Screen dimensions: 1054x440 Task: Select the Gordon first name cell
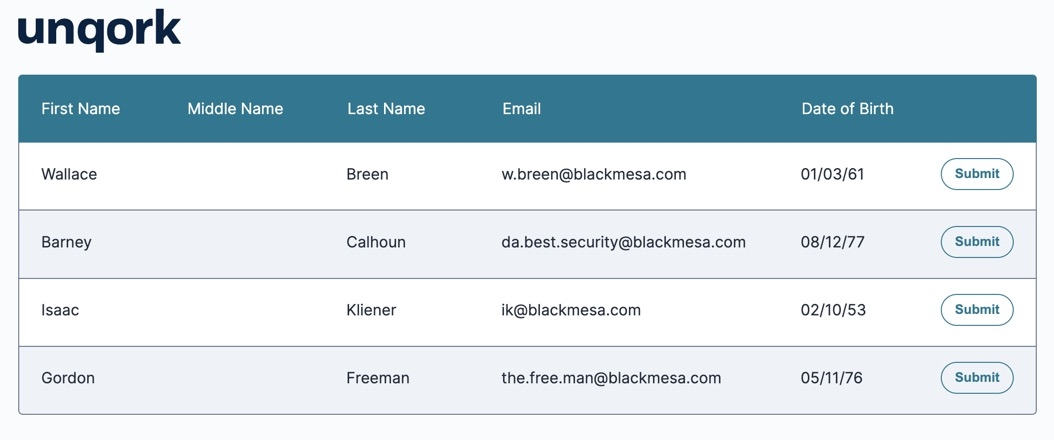68,378
